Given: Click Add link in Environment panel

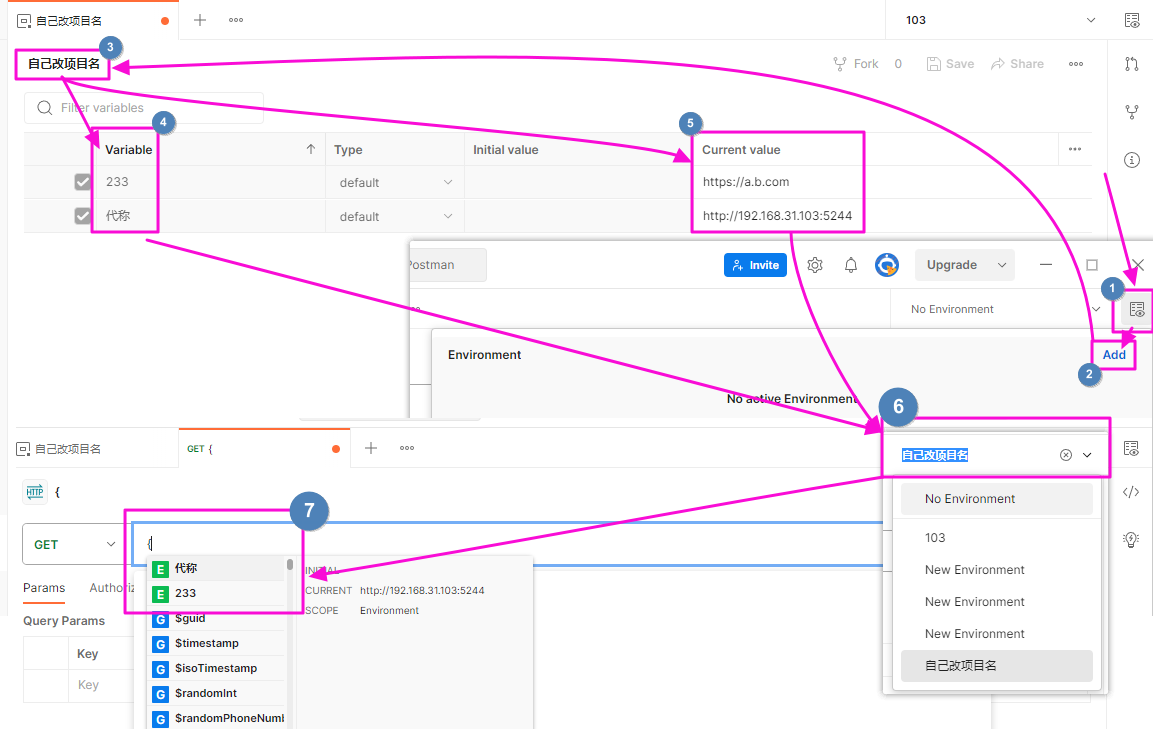Looking at the screenshot, I should tap(1114, 355).
